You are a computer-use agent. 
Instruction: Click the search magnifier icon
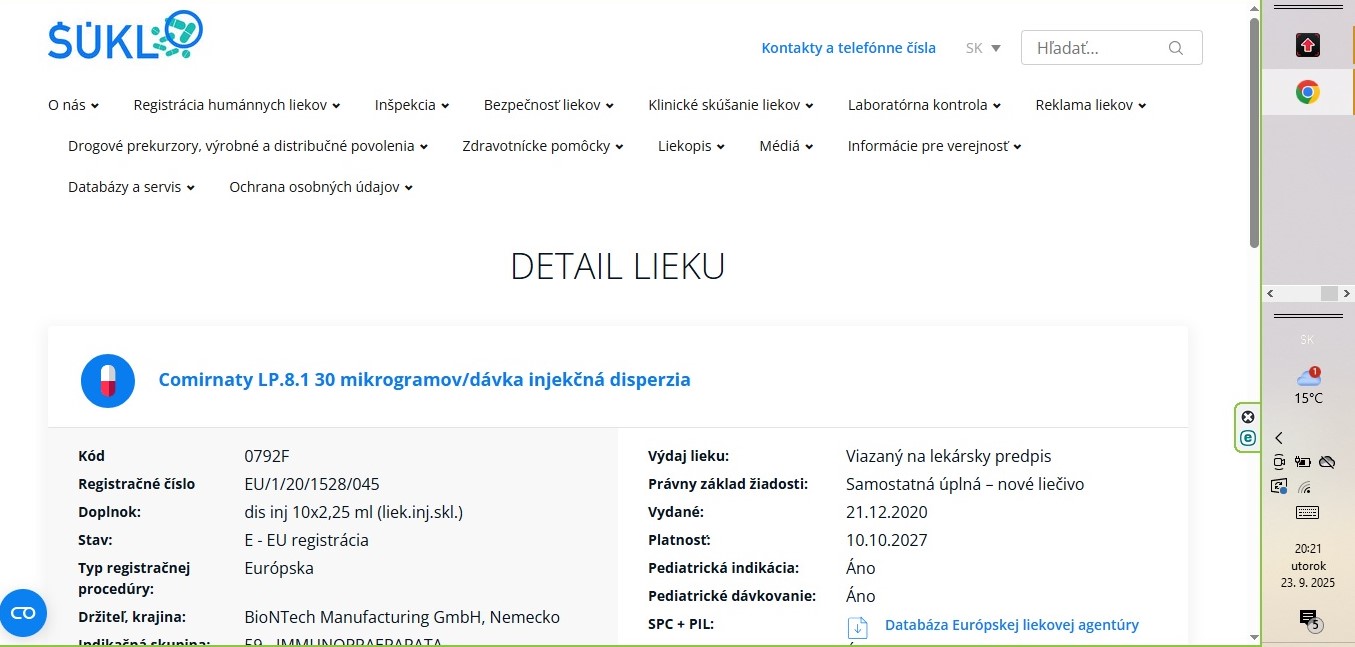click(1175, 48)
